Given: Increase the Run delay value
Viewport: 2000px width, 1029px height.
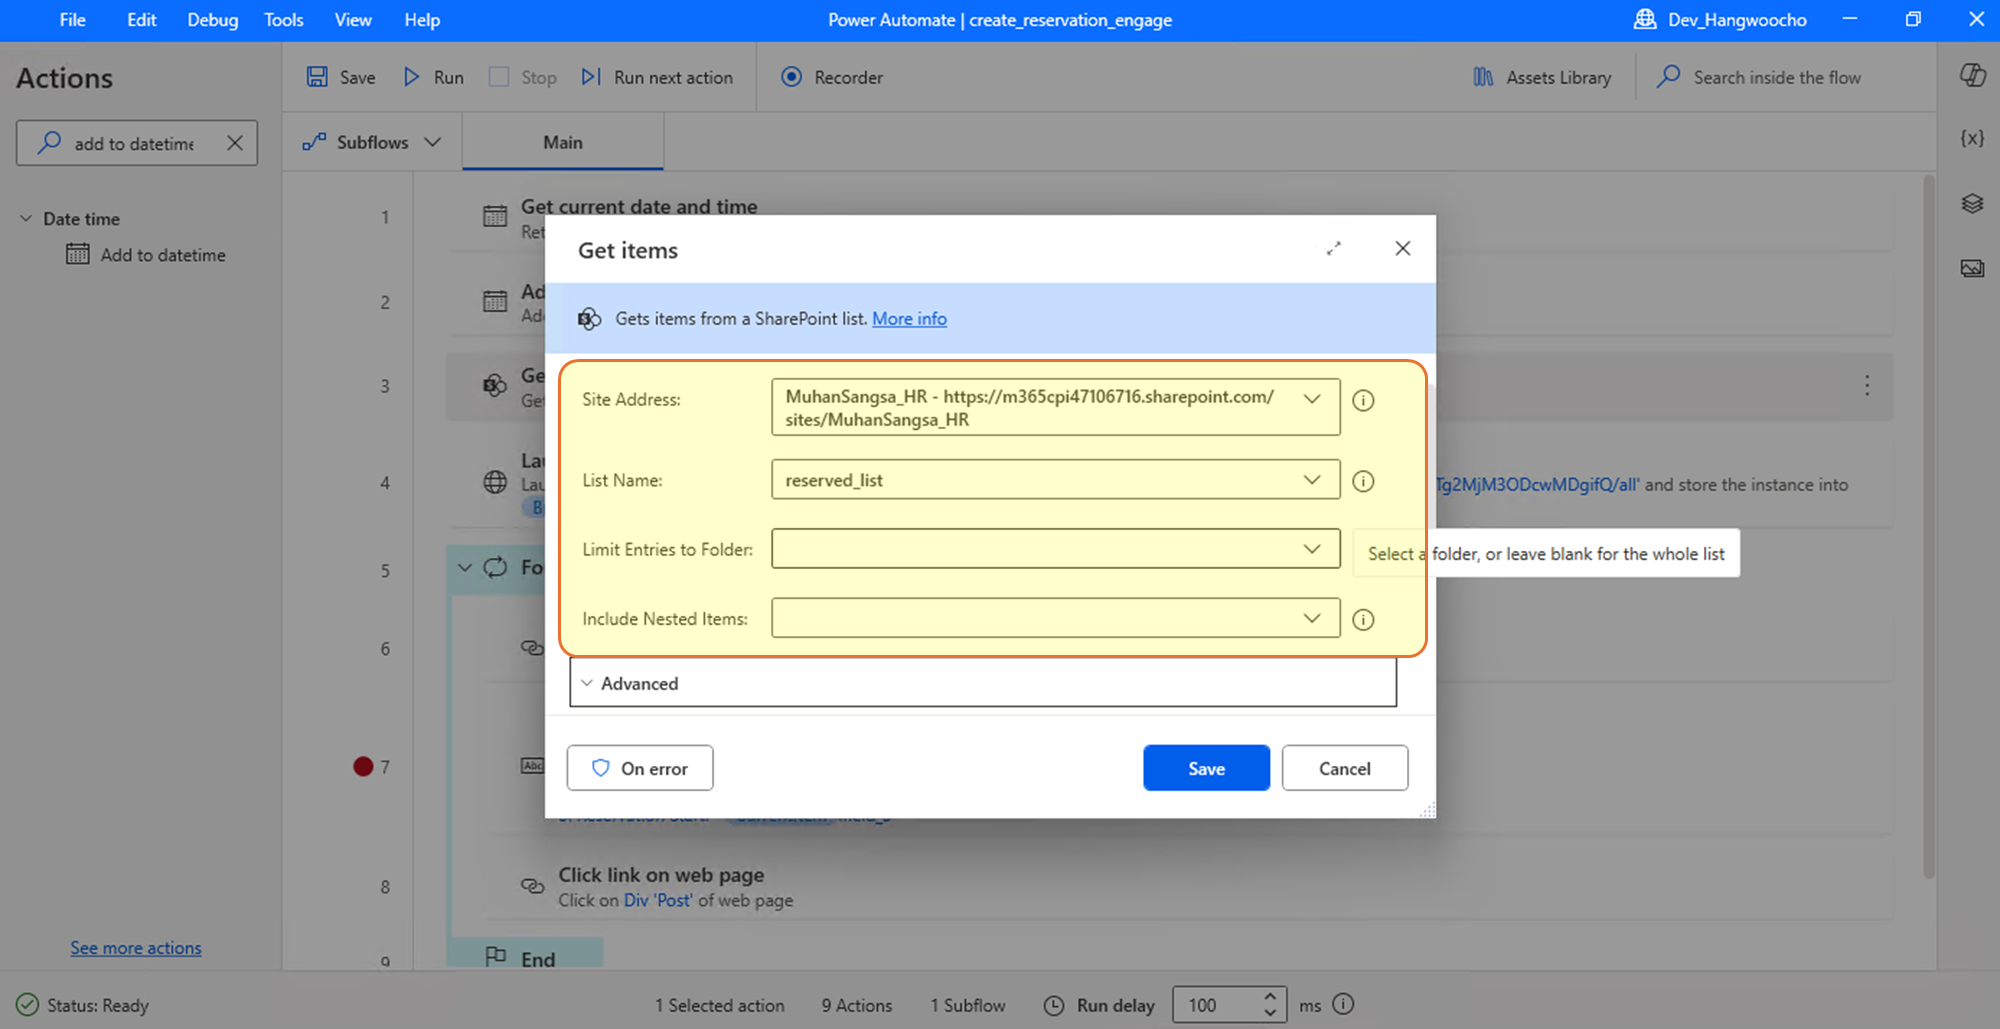Looking at the screenshot, I should (1270, 996).
